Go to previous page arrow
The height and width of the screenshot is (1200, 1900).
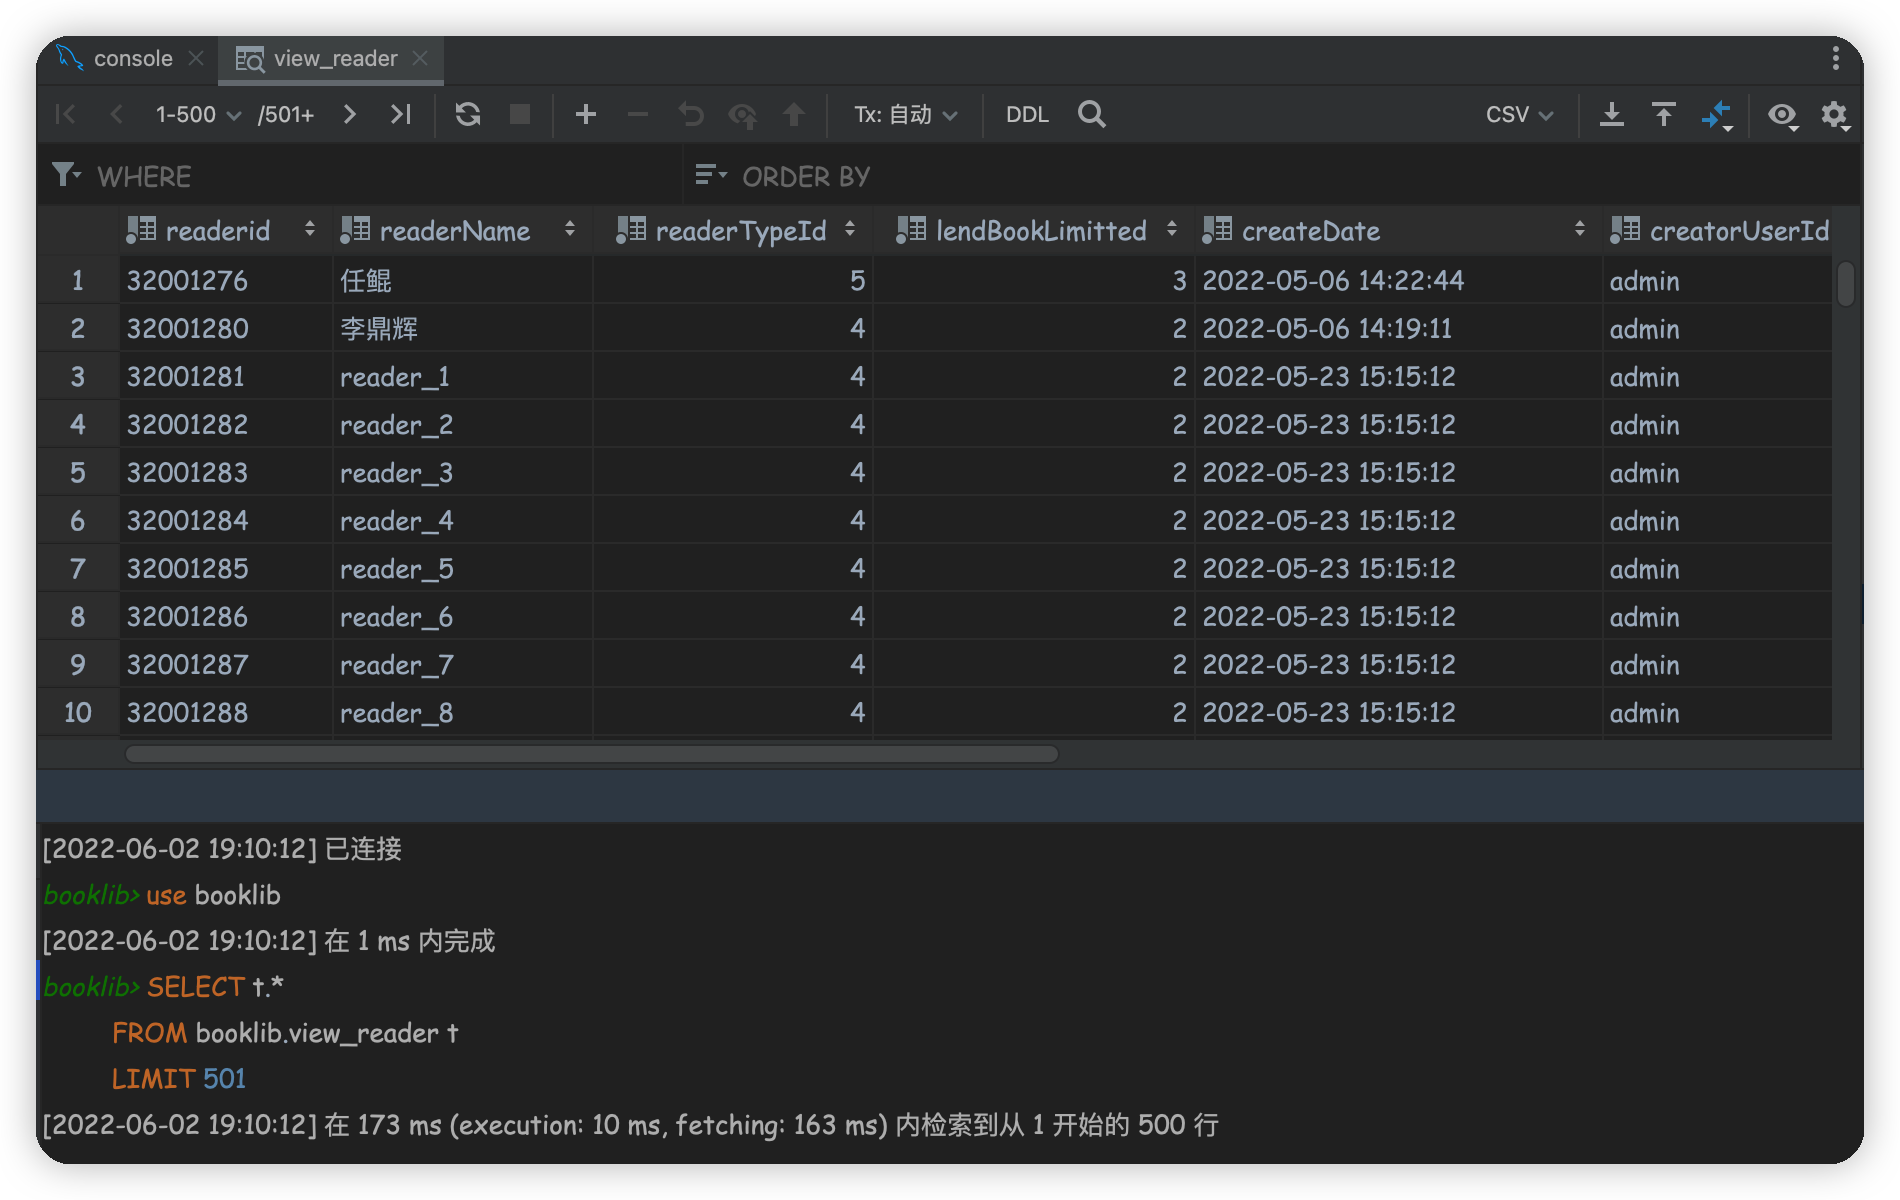[117, 114]
